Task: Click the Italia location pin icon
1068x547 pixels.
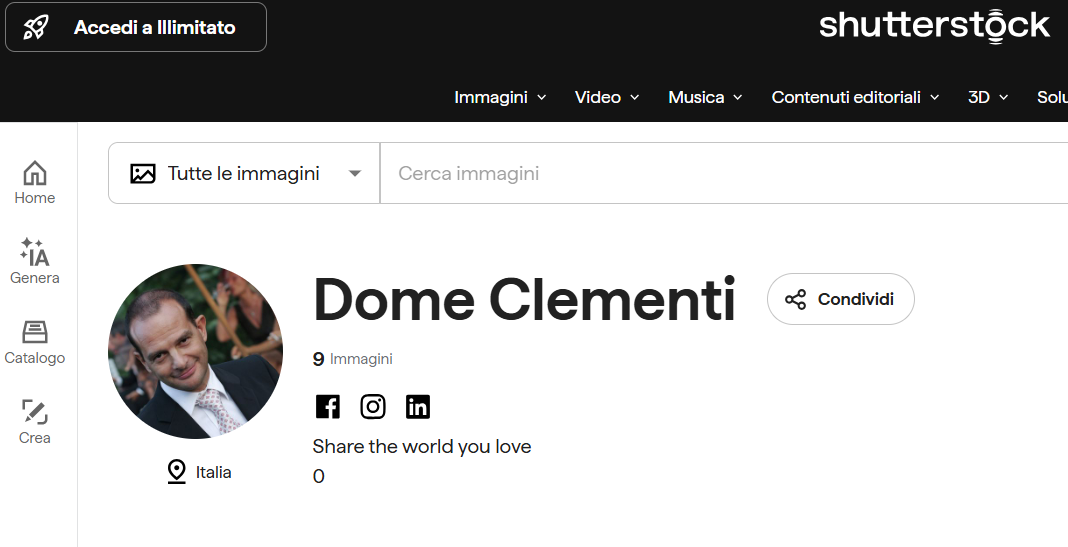Action: click(x=176, y=471)
